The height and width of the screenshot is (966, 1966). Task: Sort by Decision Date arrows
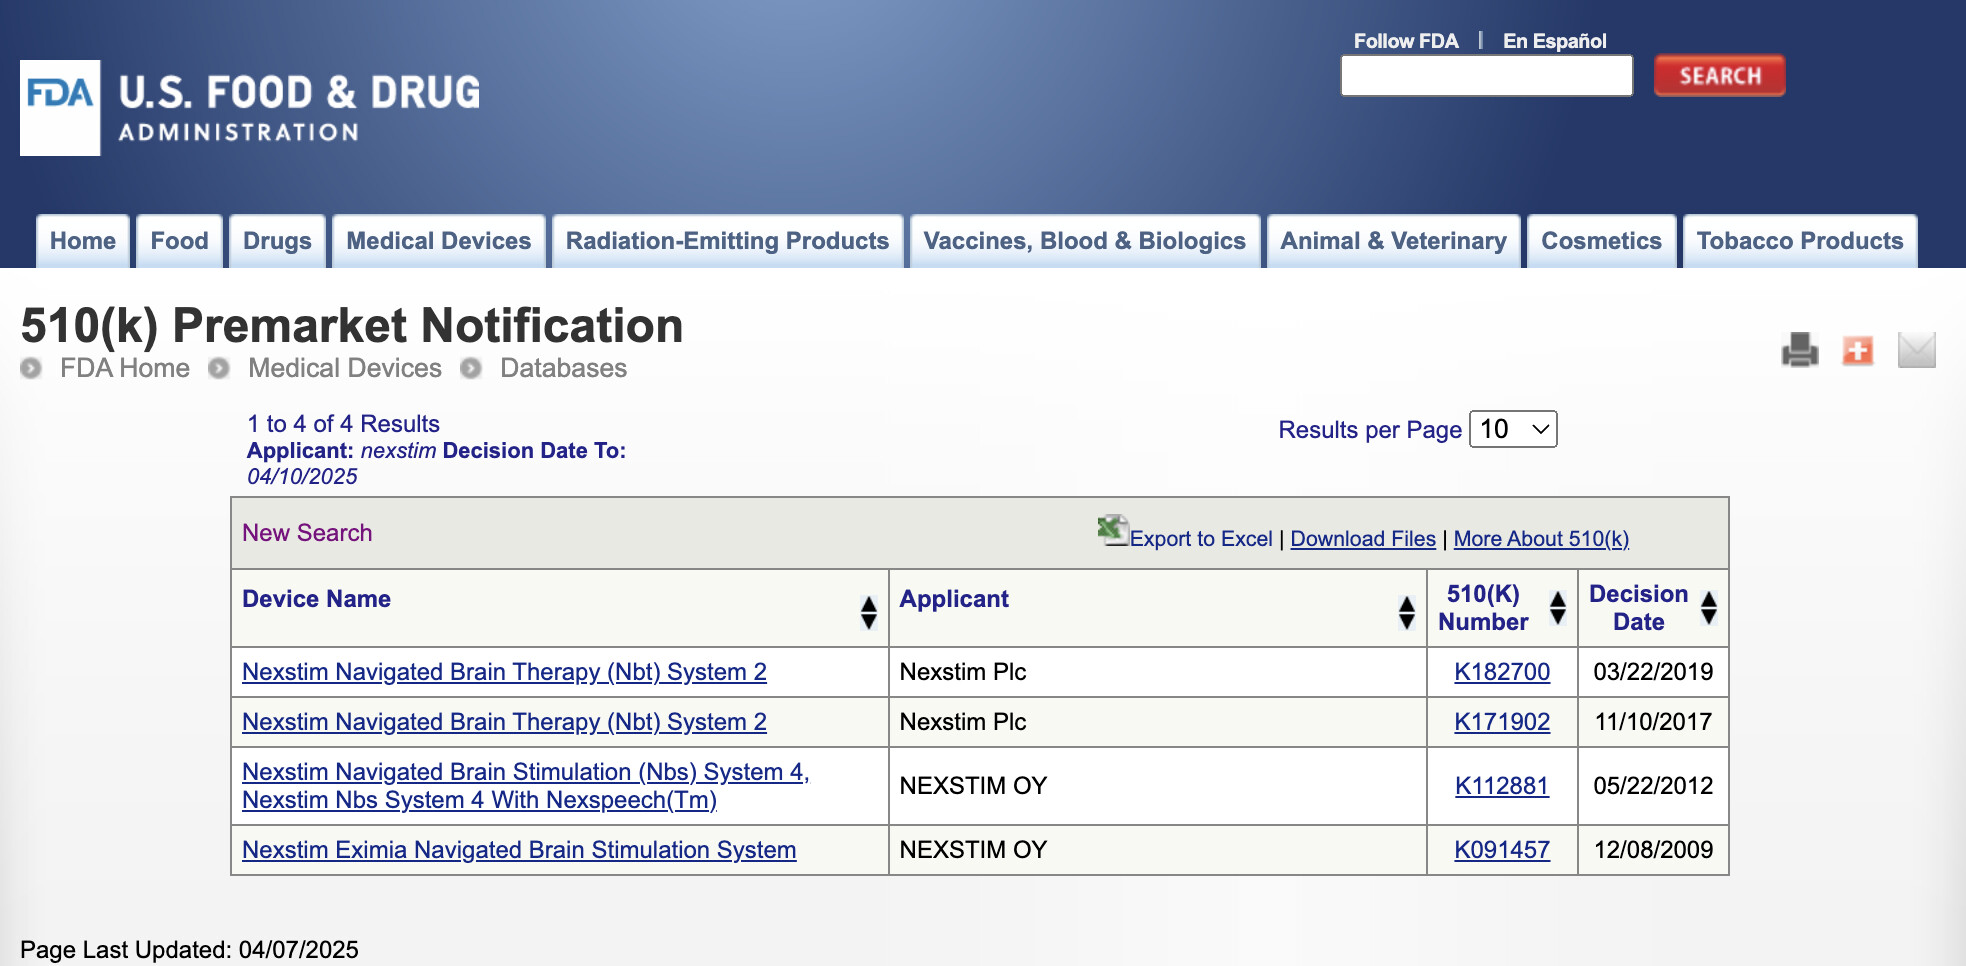tap(1708, 607)
